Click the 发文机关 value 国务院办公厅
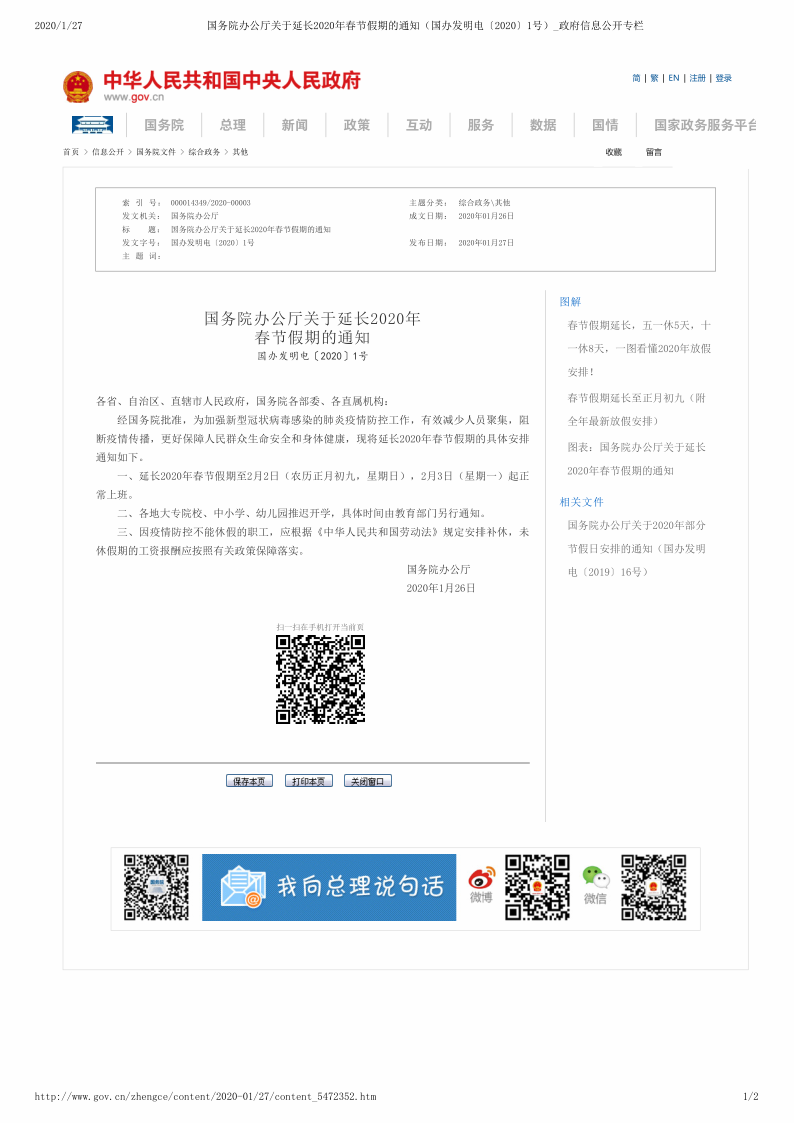Viewport: 794px width, 1123px height. [x=195, y=216]
